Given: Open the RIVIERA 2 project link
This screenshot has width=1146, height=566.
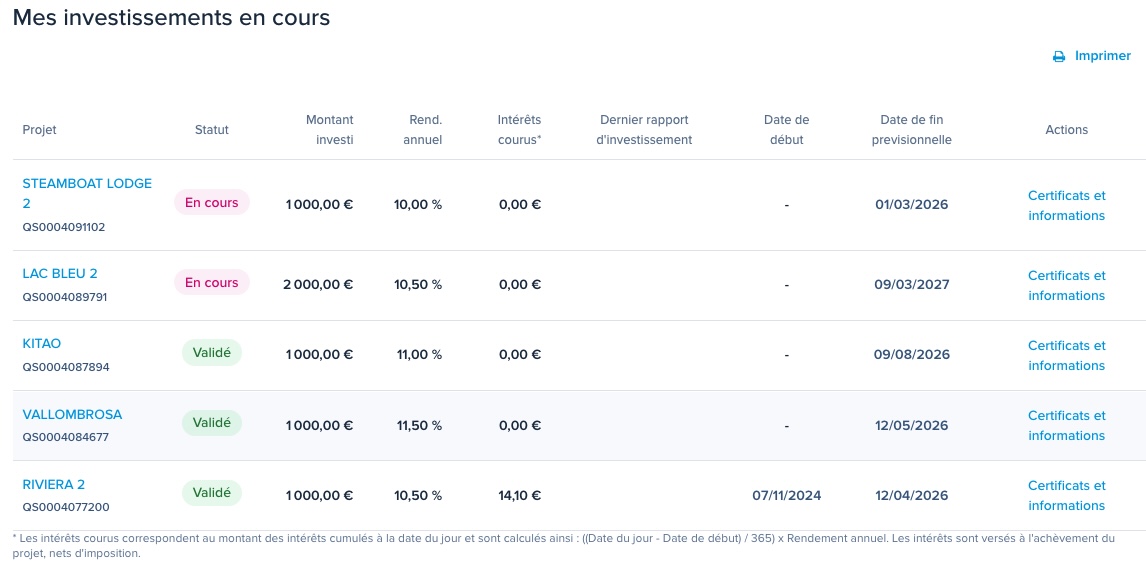Looking at the screenshot, I should [54, 485].
